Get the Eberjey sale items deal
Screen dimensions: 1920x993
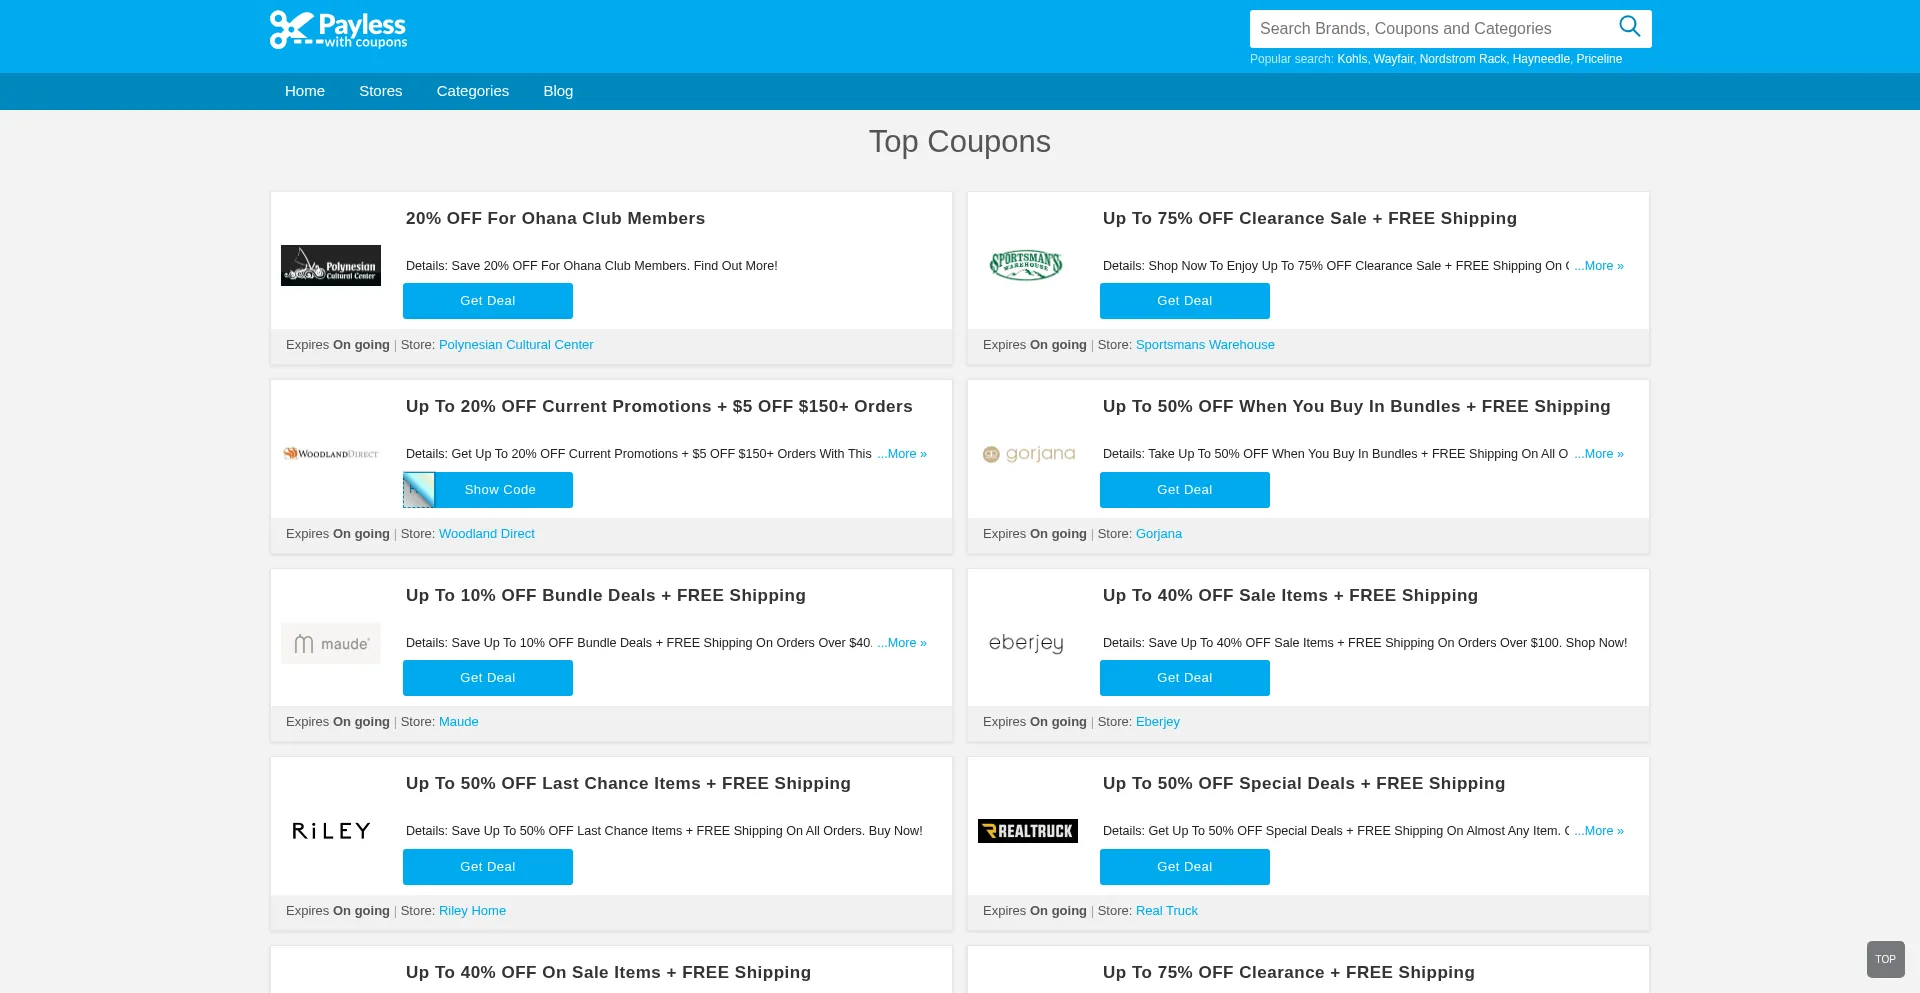click(1185, 678)
